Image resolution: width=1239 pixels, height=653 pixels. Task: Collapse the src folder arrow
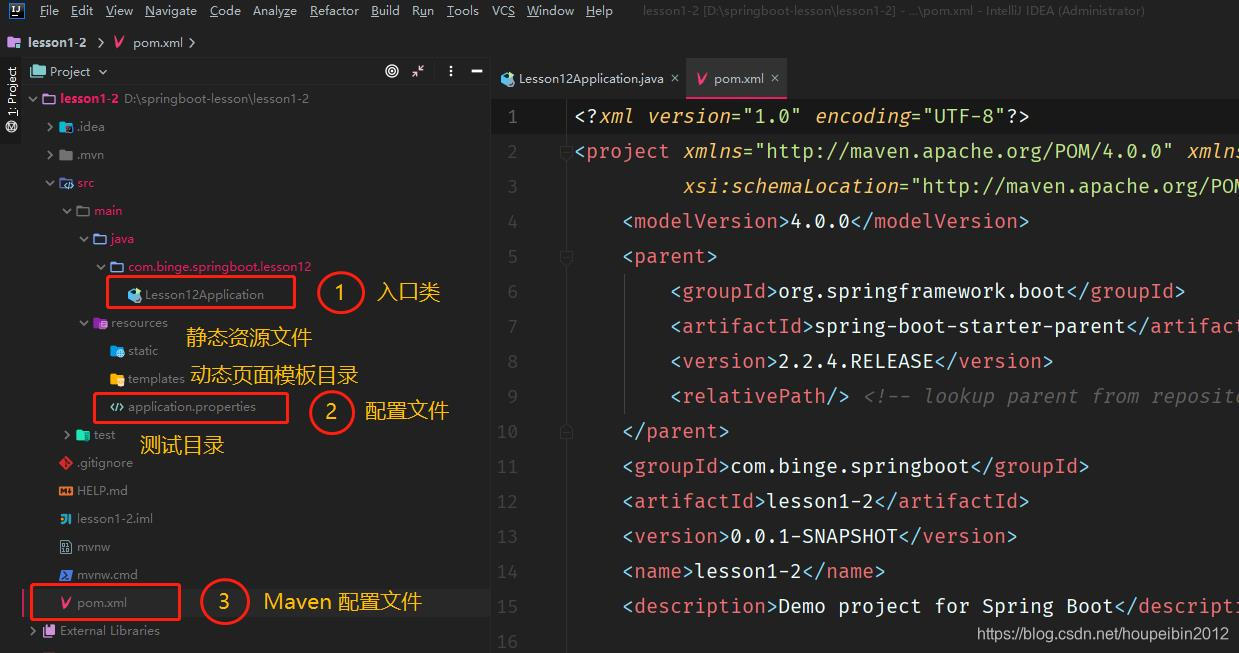(x=50, y=183)
